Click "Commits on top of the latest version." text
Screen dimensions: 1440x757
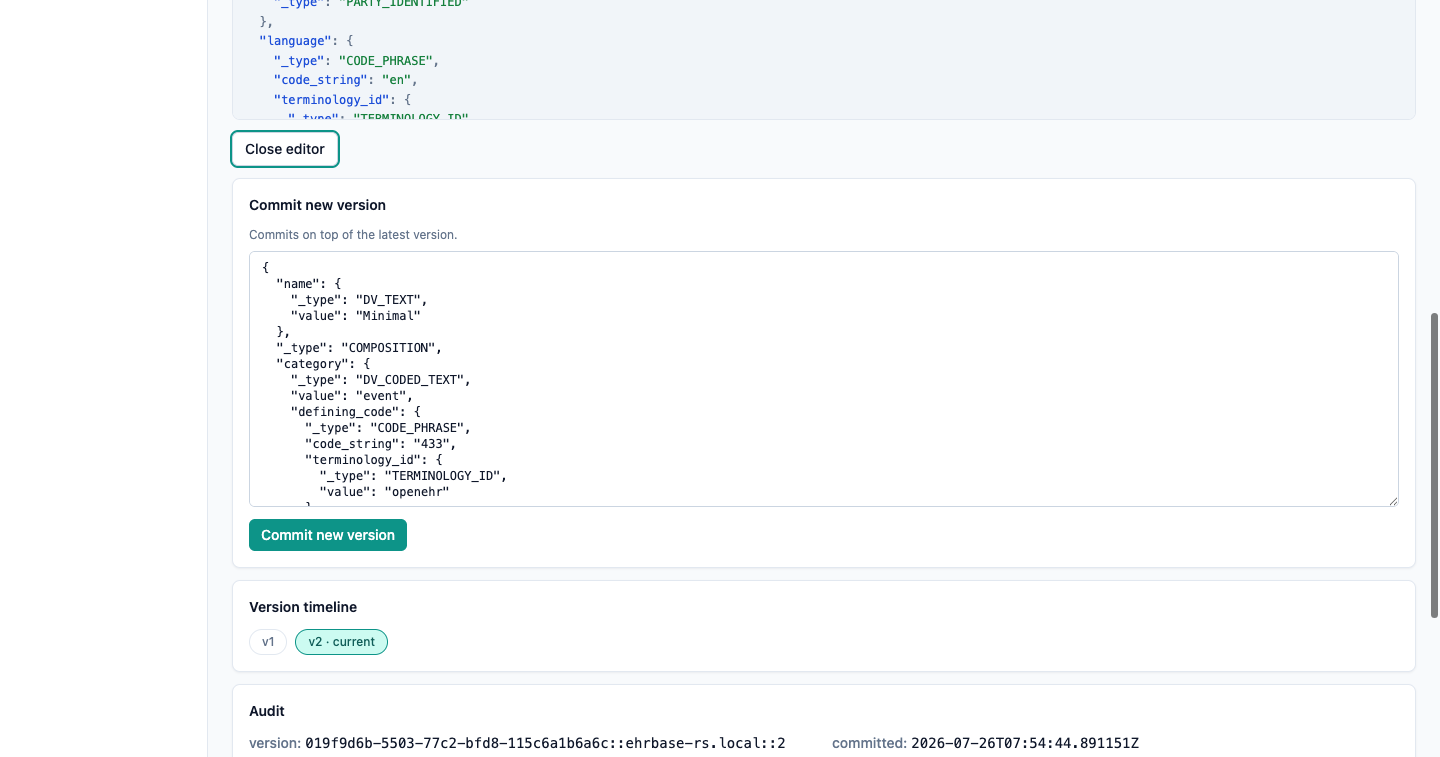click(353, 235)
